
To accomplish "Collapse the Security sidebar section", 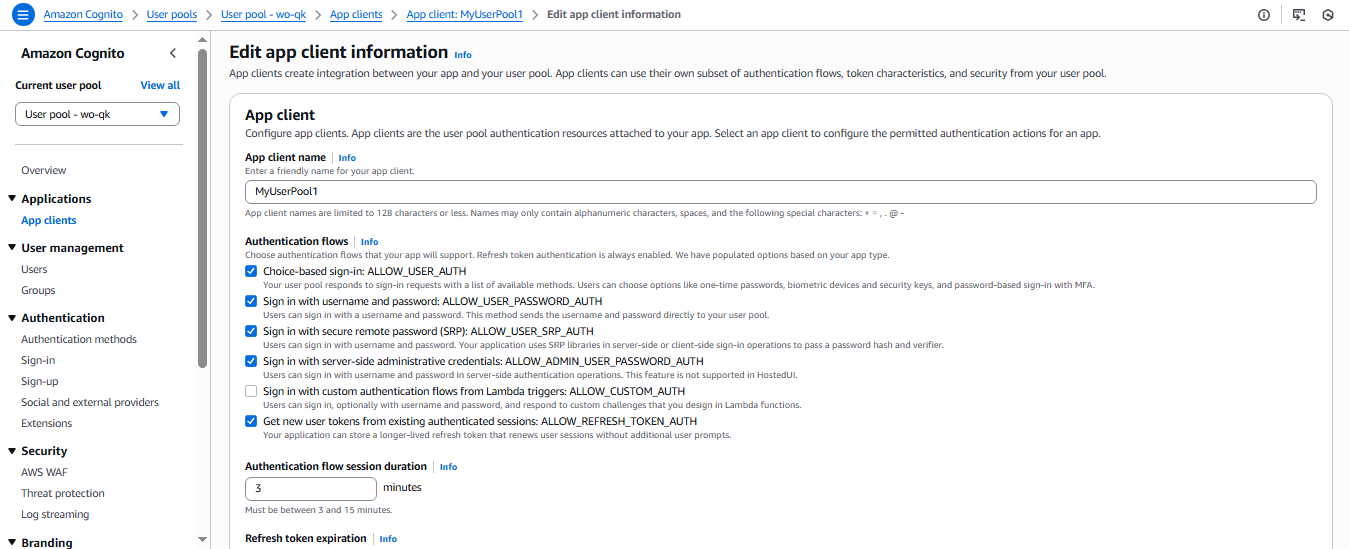I will pos(12,451).
